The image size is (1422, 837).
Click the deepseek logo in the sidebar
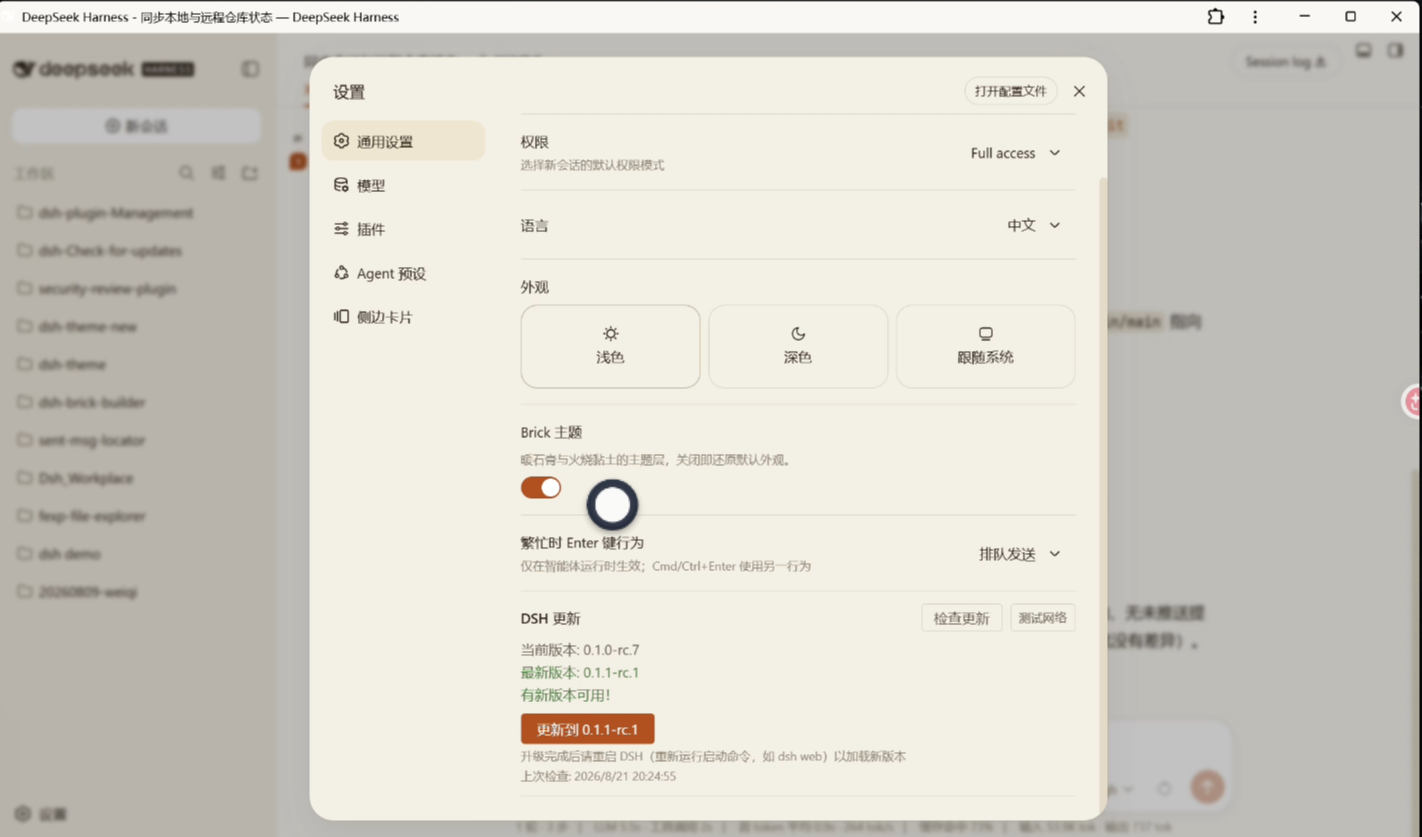(x=103, y=69)
